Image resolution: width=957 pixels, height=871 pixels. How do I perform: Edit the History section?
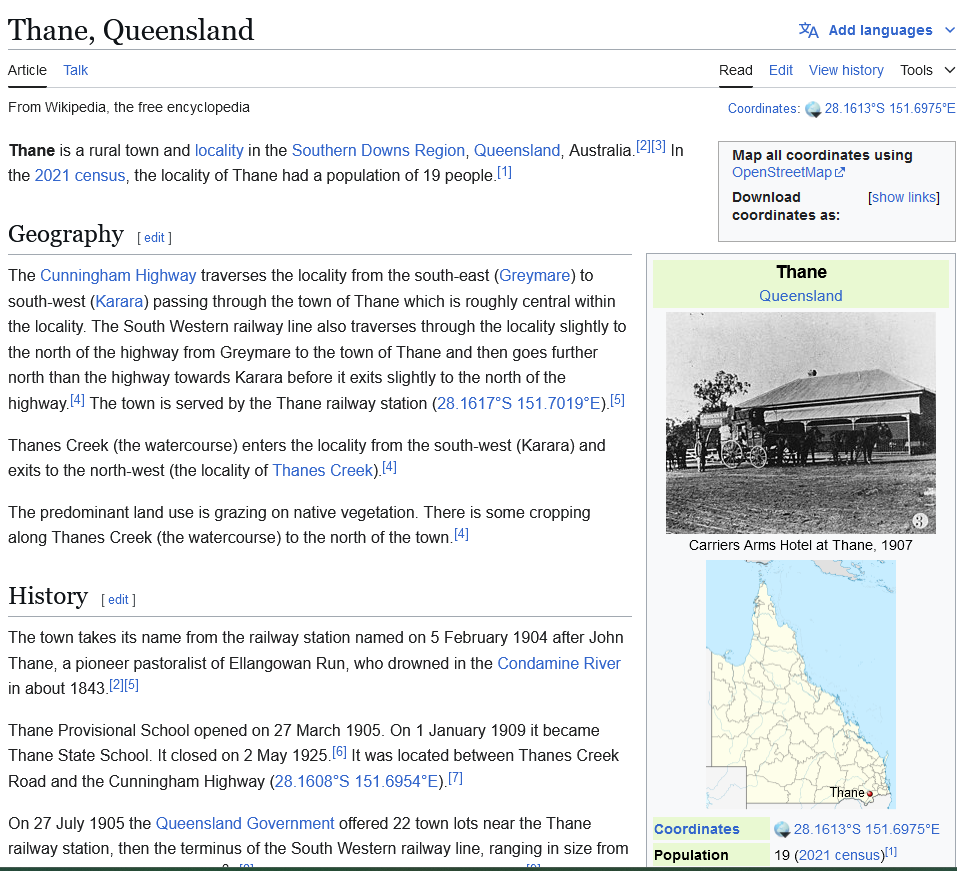point(118,599)
